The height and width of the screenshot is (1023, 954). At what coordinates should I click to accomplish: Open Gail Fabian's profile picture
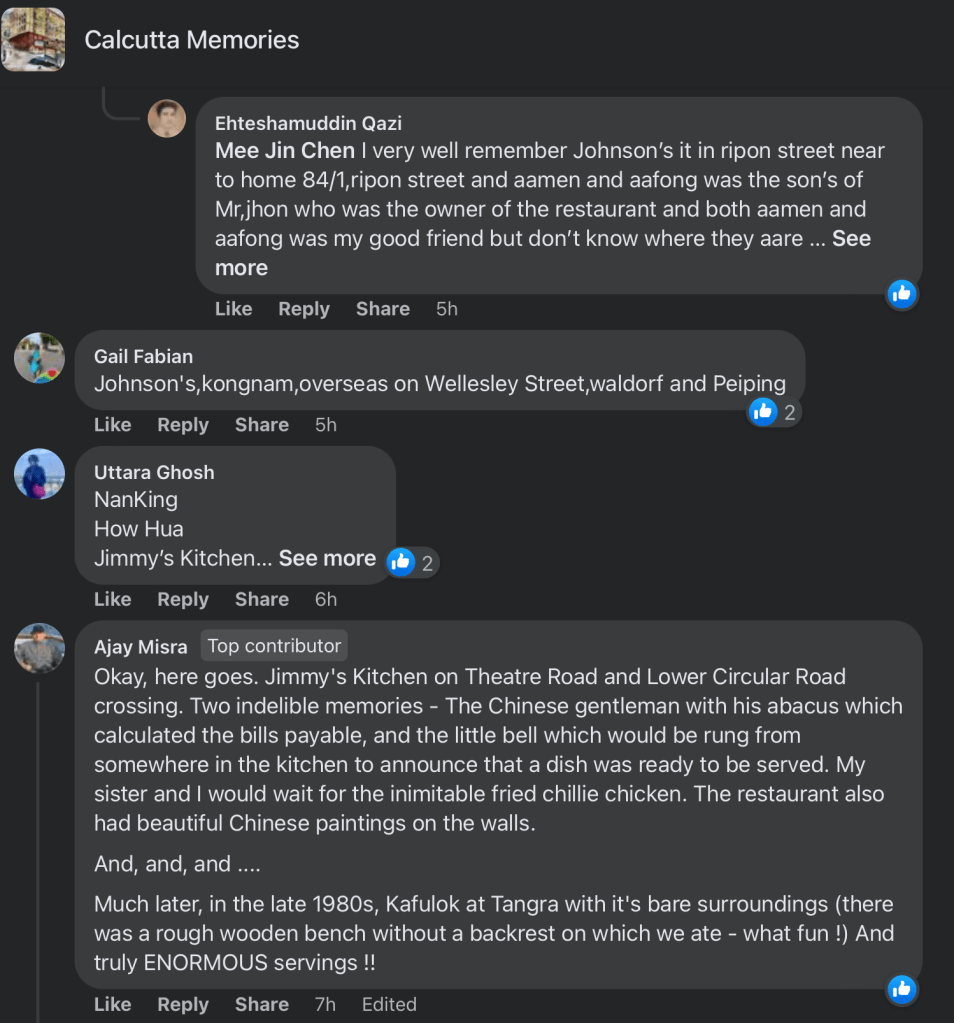coord(40,358)
